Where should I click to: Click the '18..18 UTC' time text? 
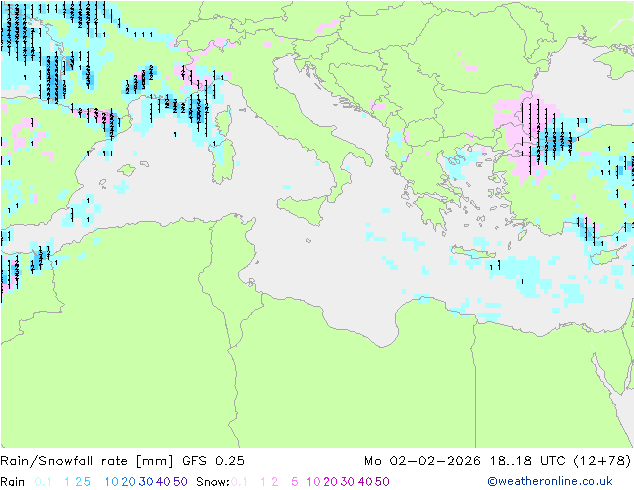coord(527,461)
